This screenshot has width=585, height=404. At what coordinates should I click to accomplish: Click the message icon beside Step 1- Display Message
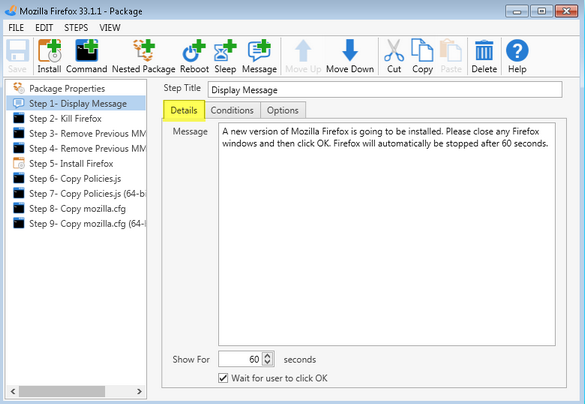(x=19, y=103)
